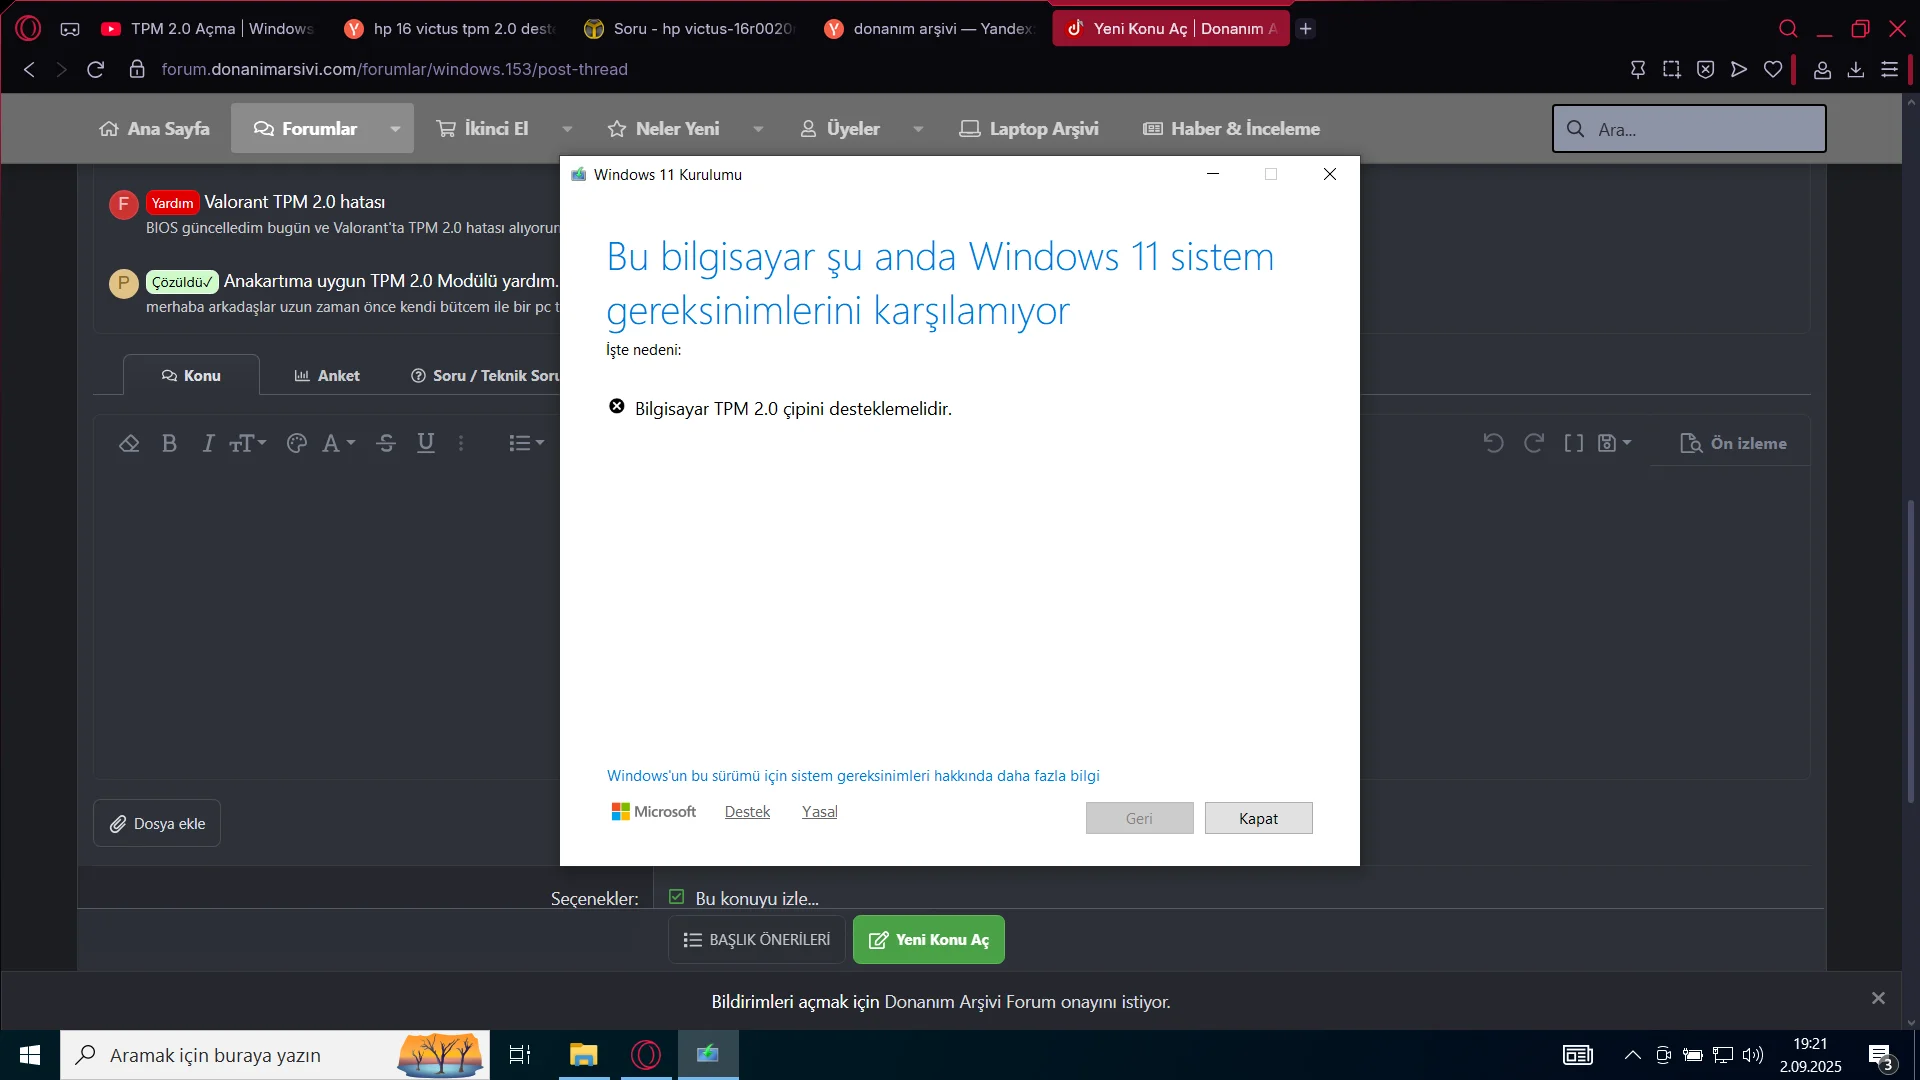Screen dimensions: 1920x1080
Task: Apply italic formatting in the editor
Action: point(207,443)
